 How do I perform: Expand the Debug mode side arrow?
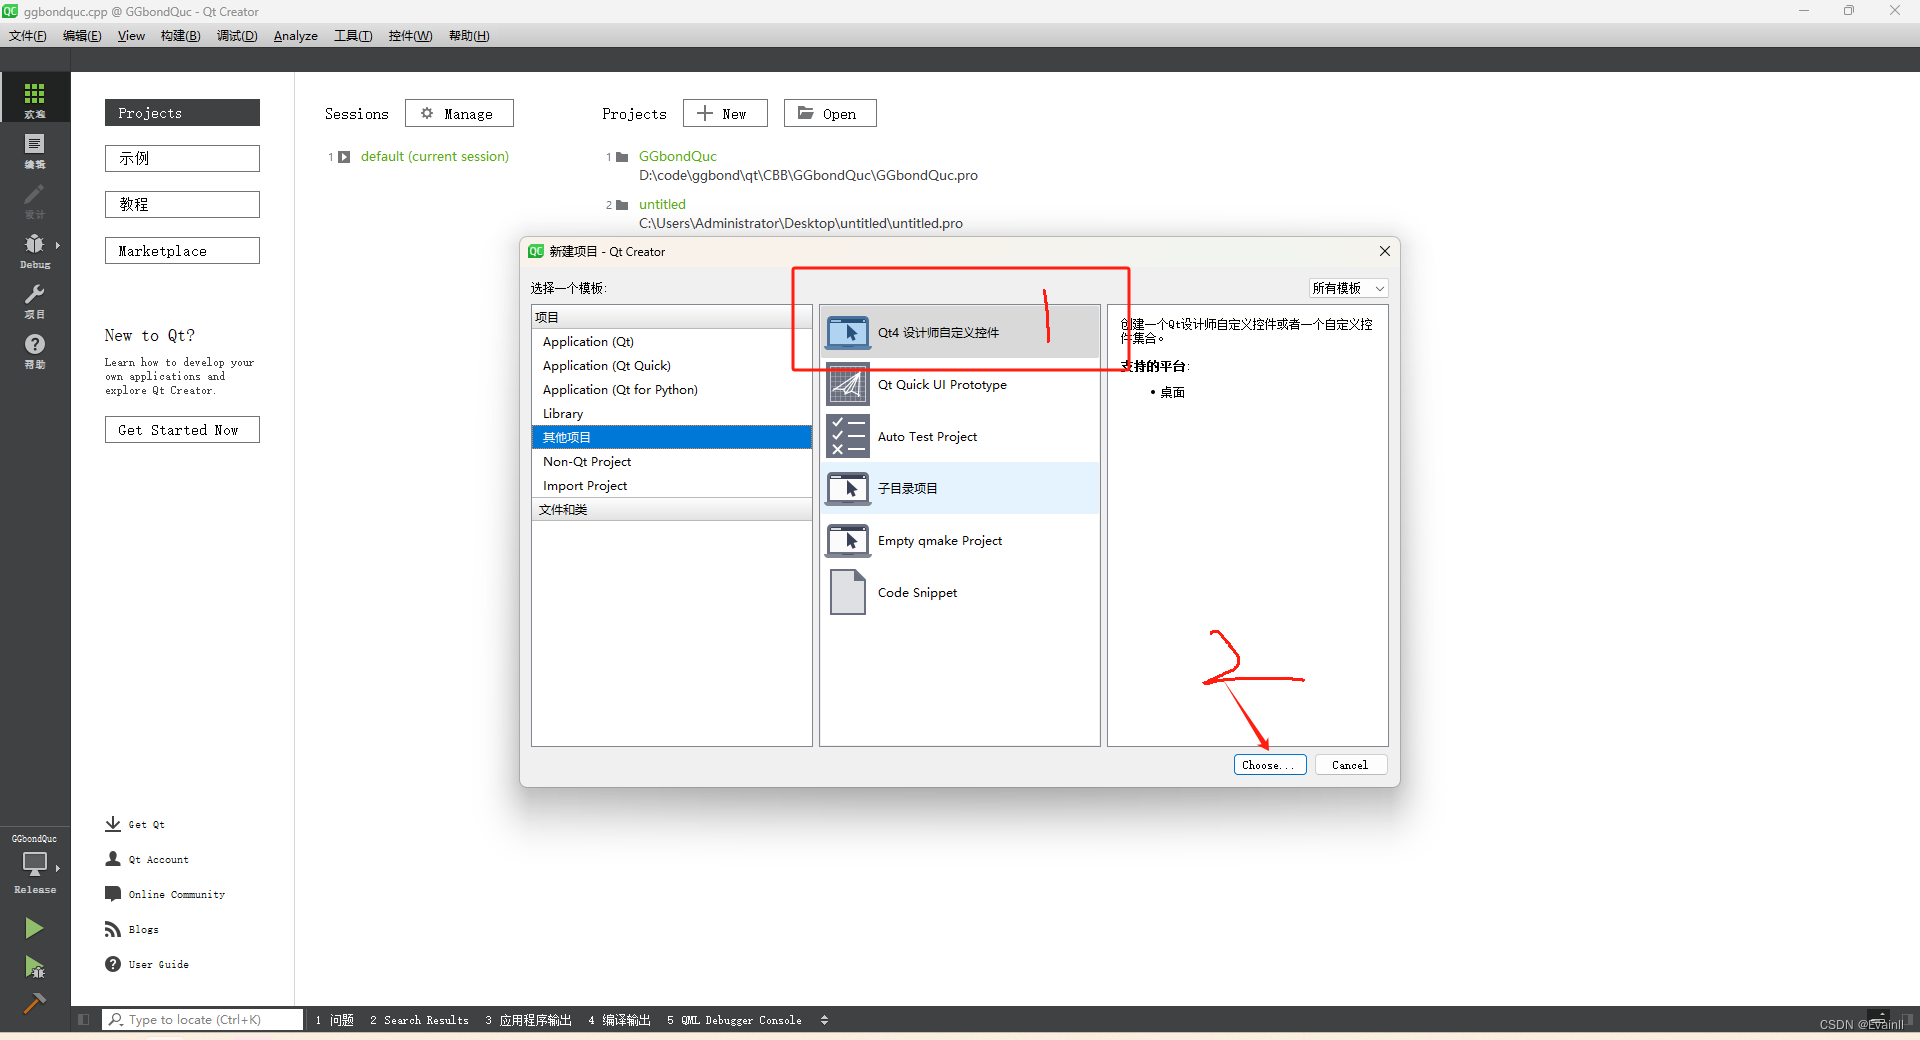[x=58, y=245]
